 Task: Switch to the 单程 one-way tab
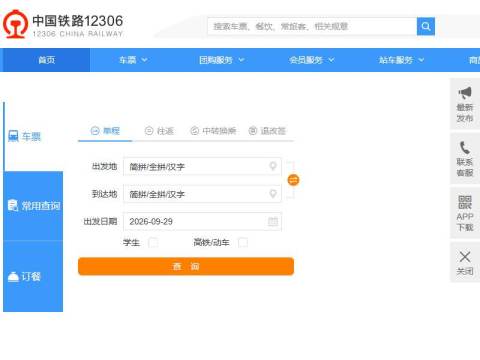[105, 131]
